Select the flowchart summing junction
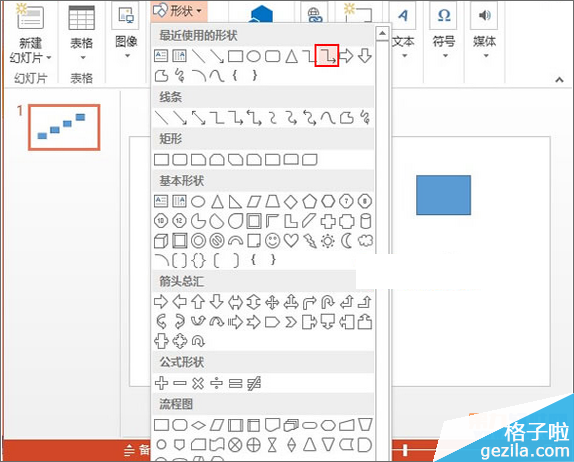This screenshot has width=574, height=462. pyautogui.click(x=235, y=445)
